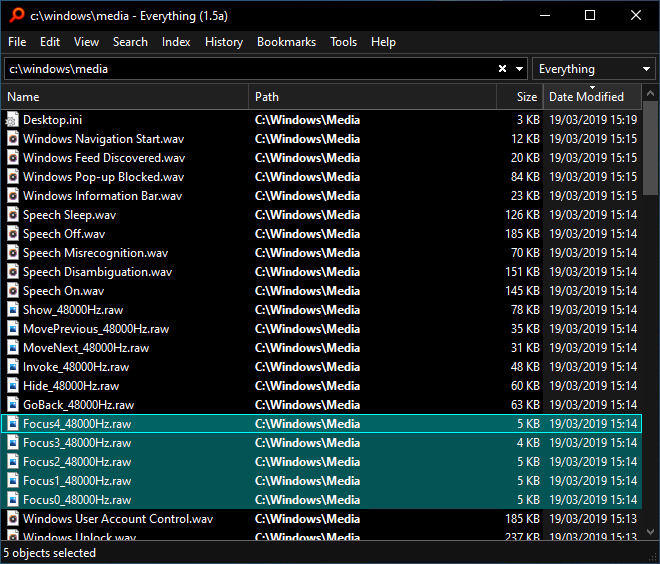The image size is (660, 564).
Task: Click the Speech On.wav file icon
Action: pyautogui.click(x=13, y=291)
